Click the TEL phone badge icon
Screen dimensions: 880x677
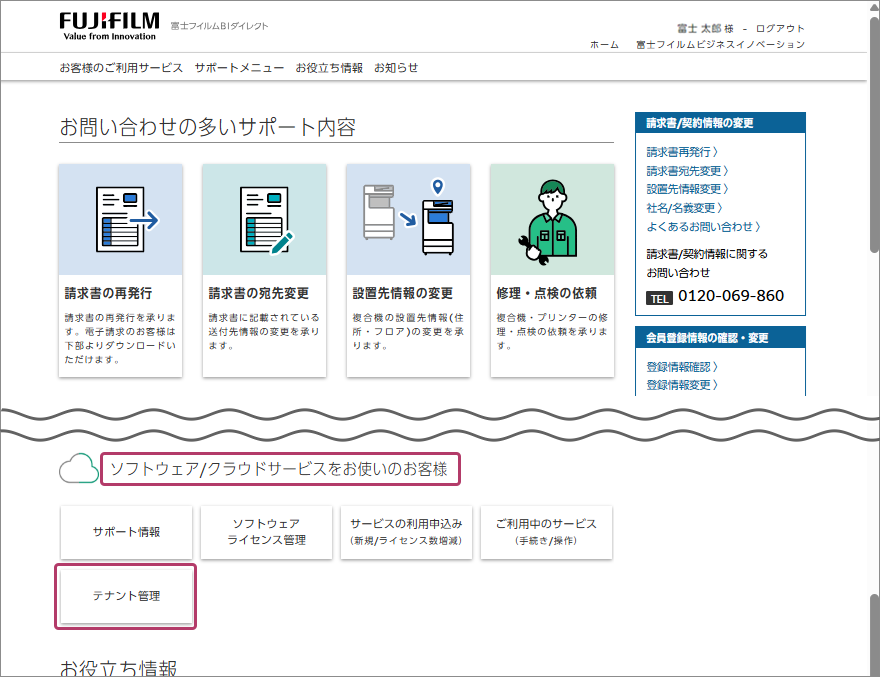tap(659, 298)
